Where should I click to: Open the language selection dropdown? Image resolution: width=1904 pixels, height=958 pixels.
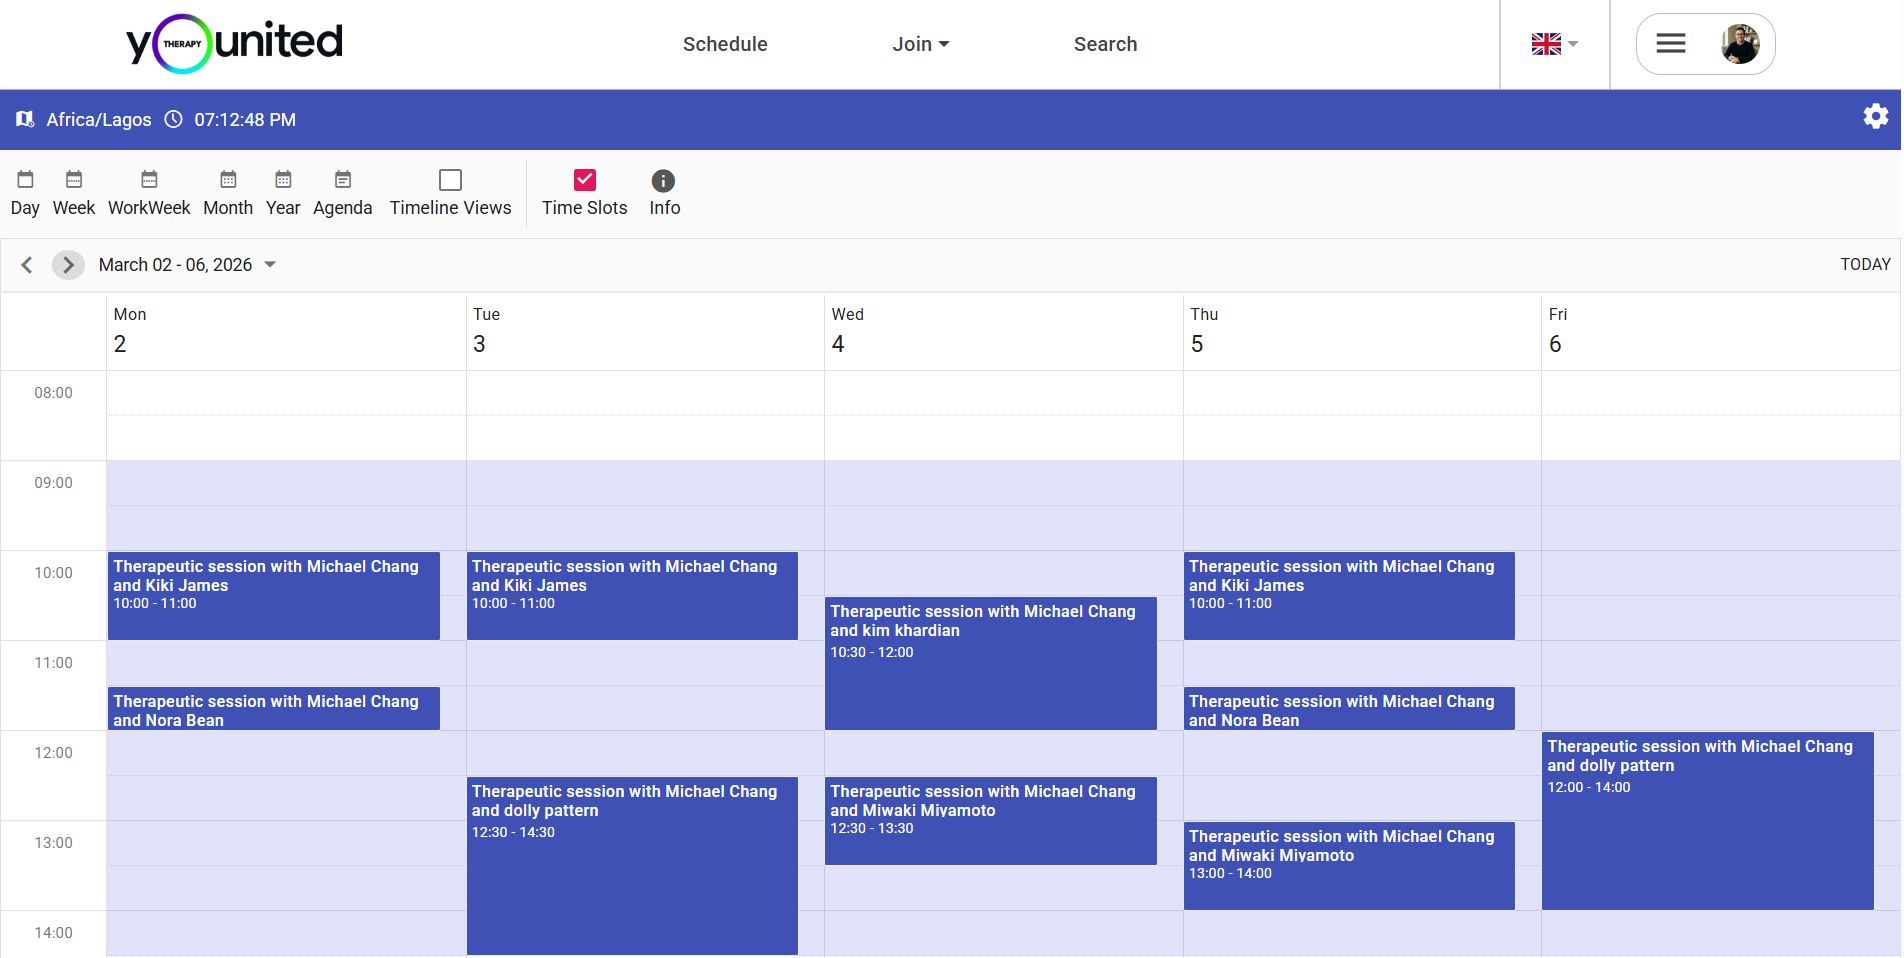click(1552, 44)
